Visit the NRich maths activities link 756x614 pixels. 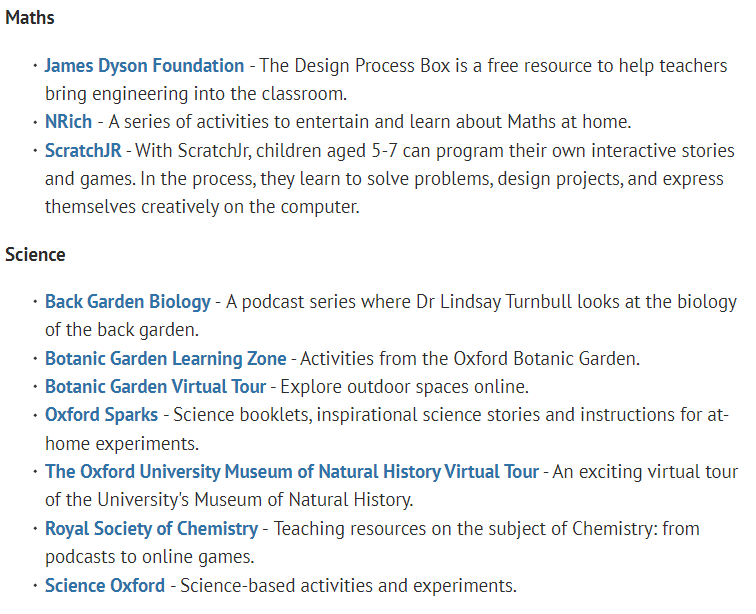[x=68, y=122]
